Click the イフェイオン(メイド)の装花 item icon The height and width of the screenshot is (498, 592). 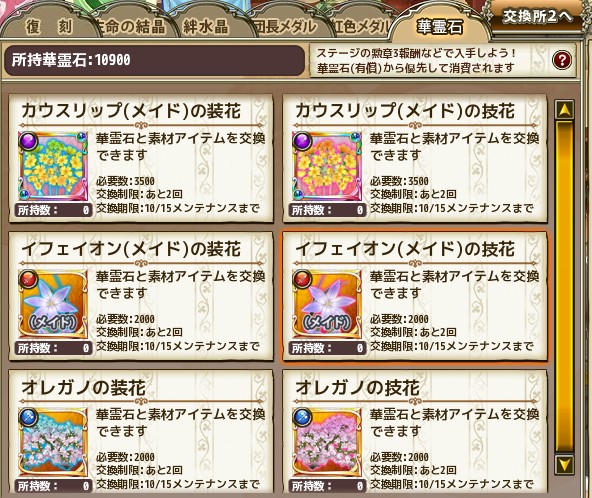[53, 304]
